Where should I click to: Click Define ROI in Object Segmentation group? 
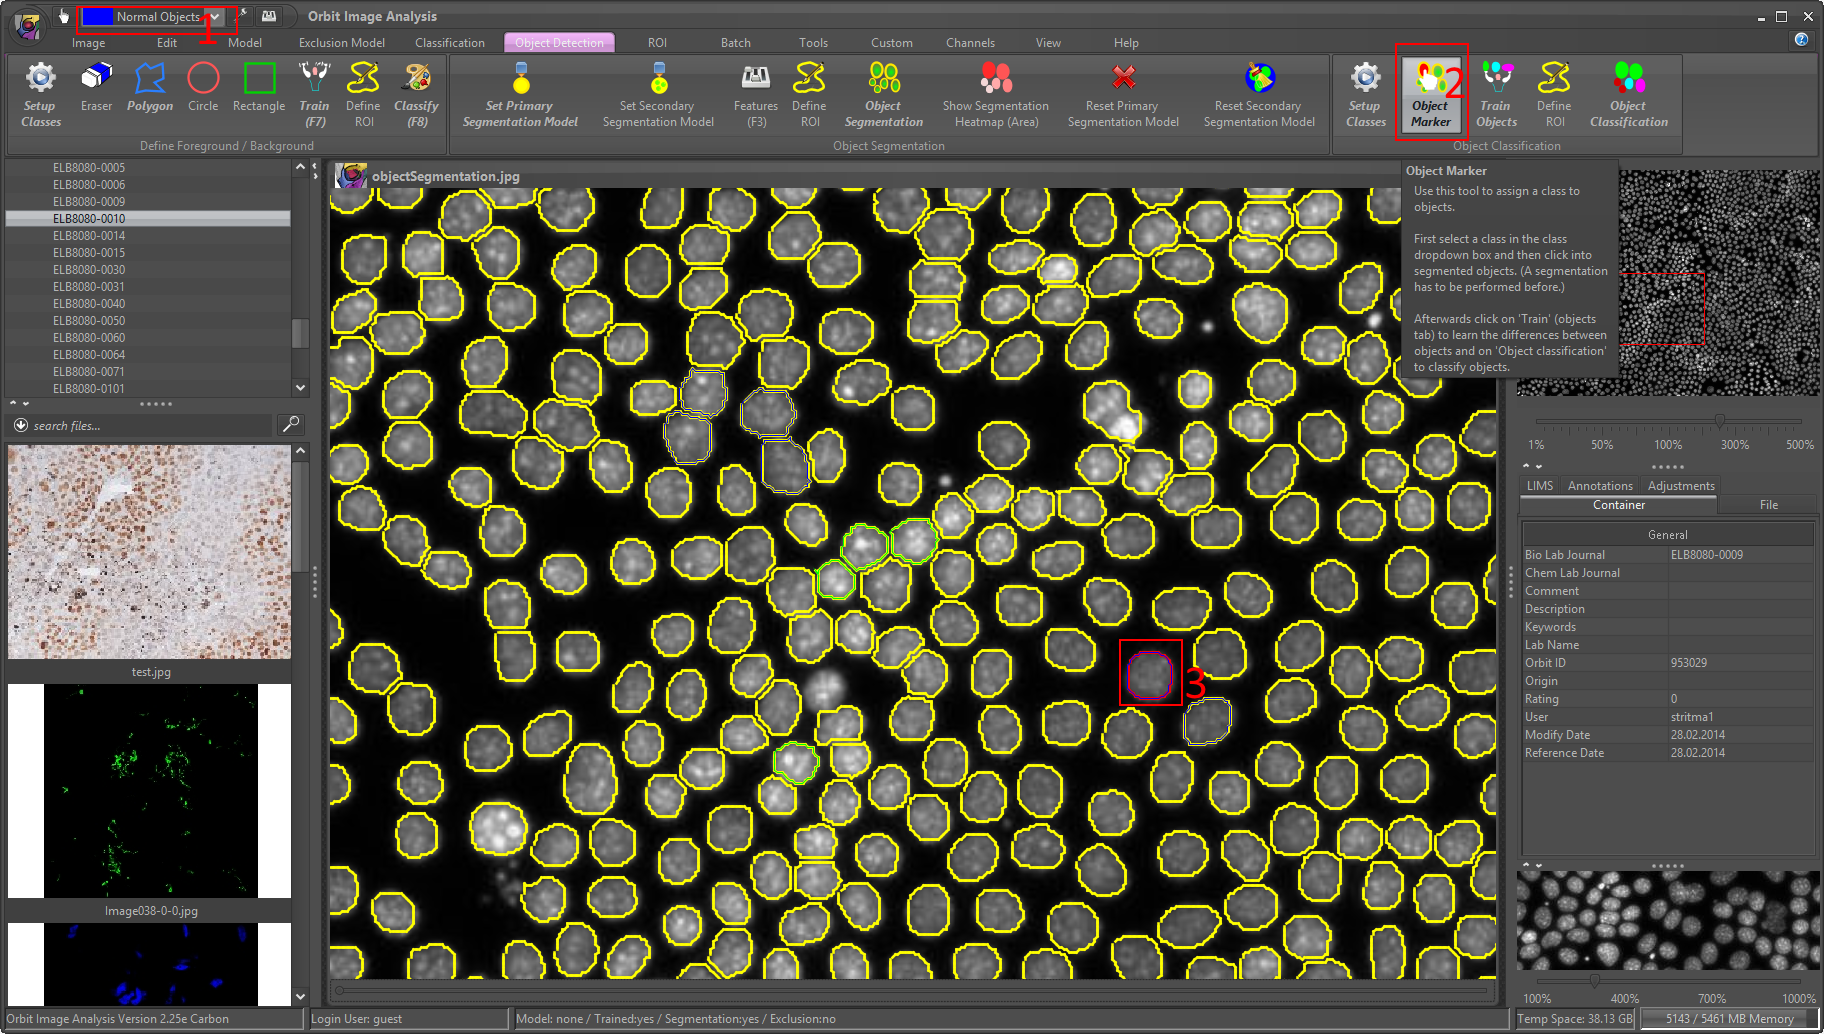click(x=809, y=96)
